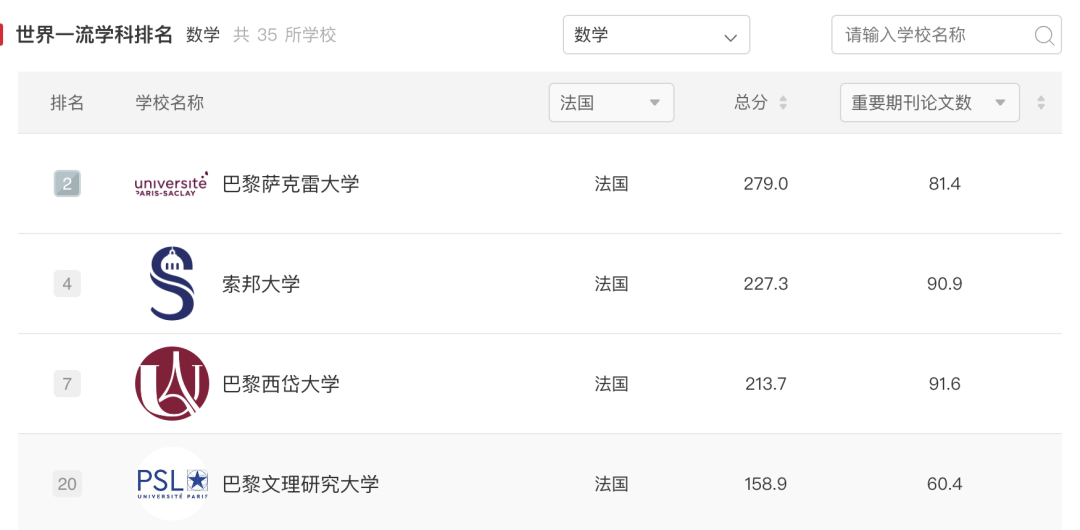The image size is (1080, 530).
Task: Open 巴黎萨克雷大学 school page
Action: [x=290, y=184]
